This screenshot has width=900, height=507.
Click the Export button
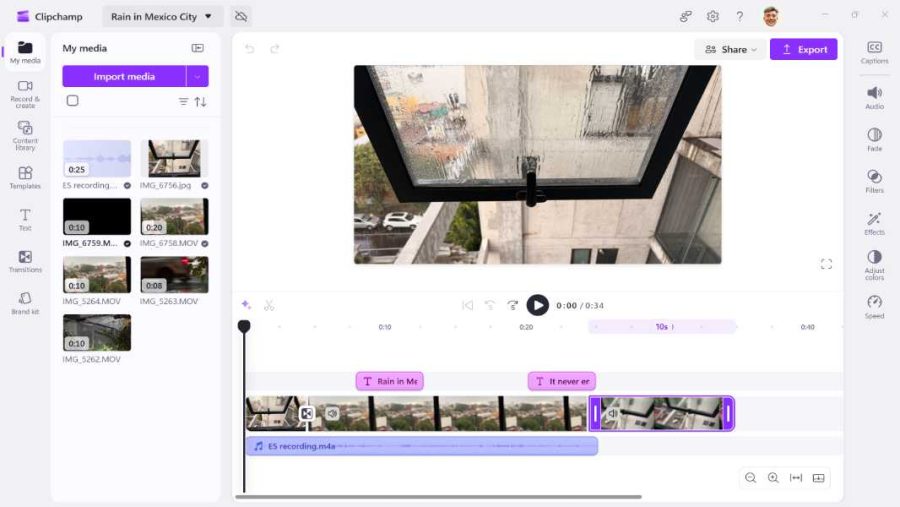tap(804, 49)
